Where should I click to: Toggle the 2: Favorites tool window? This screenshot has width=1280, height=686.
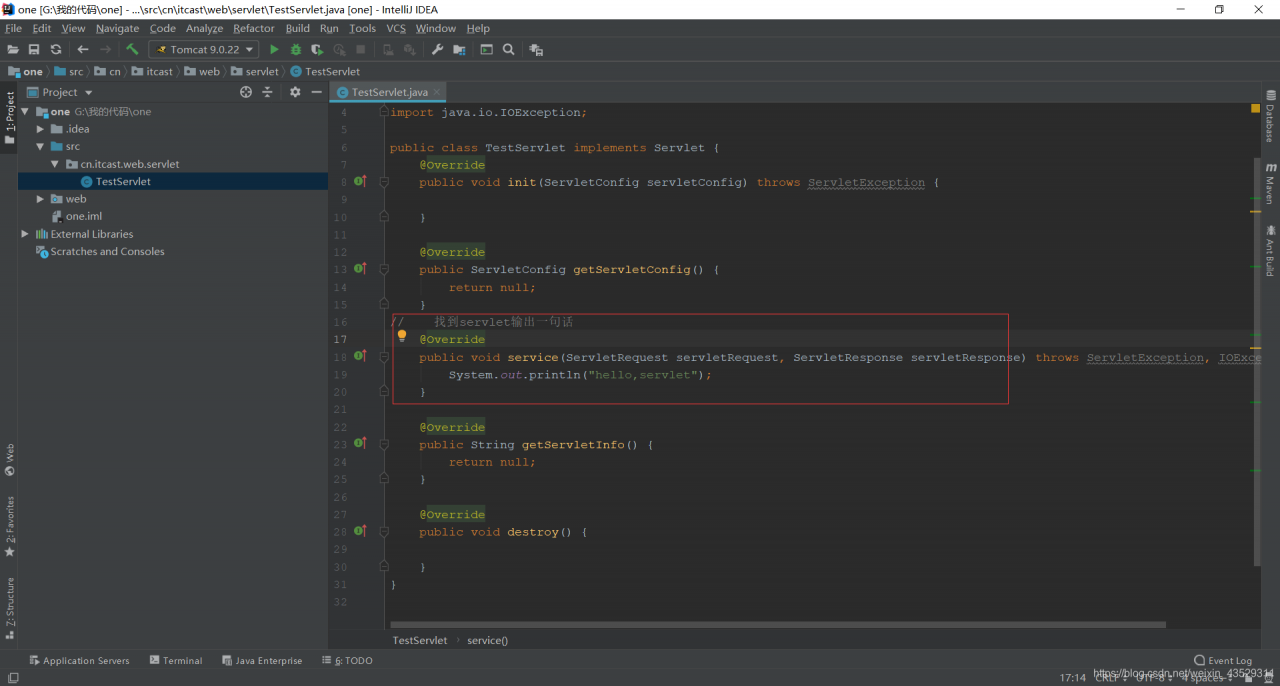pos(10,526)
